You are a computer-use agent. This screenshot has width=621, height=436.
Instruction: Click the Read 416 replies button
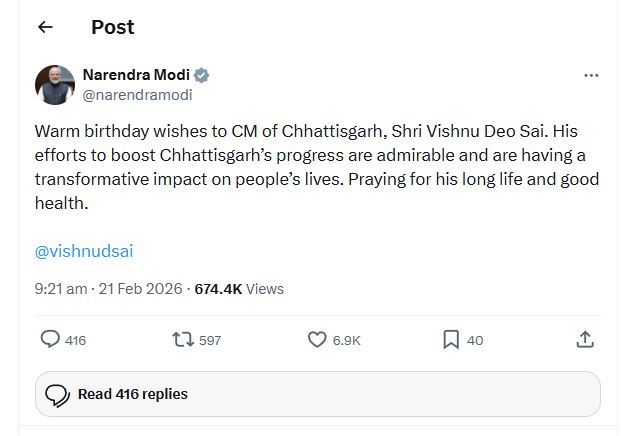click(x=133, y=394)
